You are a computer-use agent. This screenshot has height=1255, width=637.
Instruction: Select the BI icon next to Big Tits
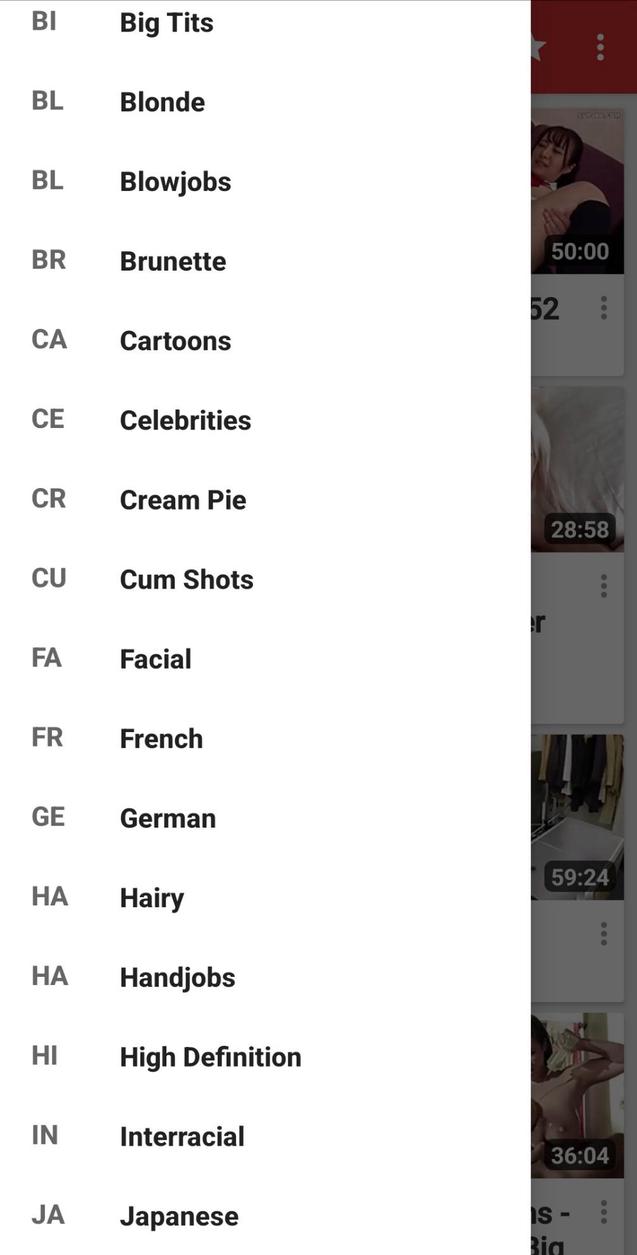[x=44, y=21]
